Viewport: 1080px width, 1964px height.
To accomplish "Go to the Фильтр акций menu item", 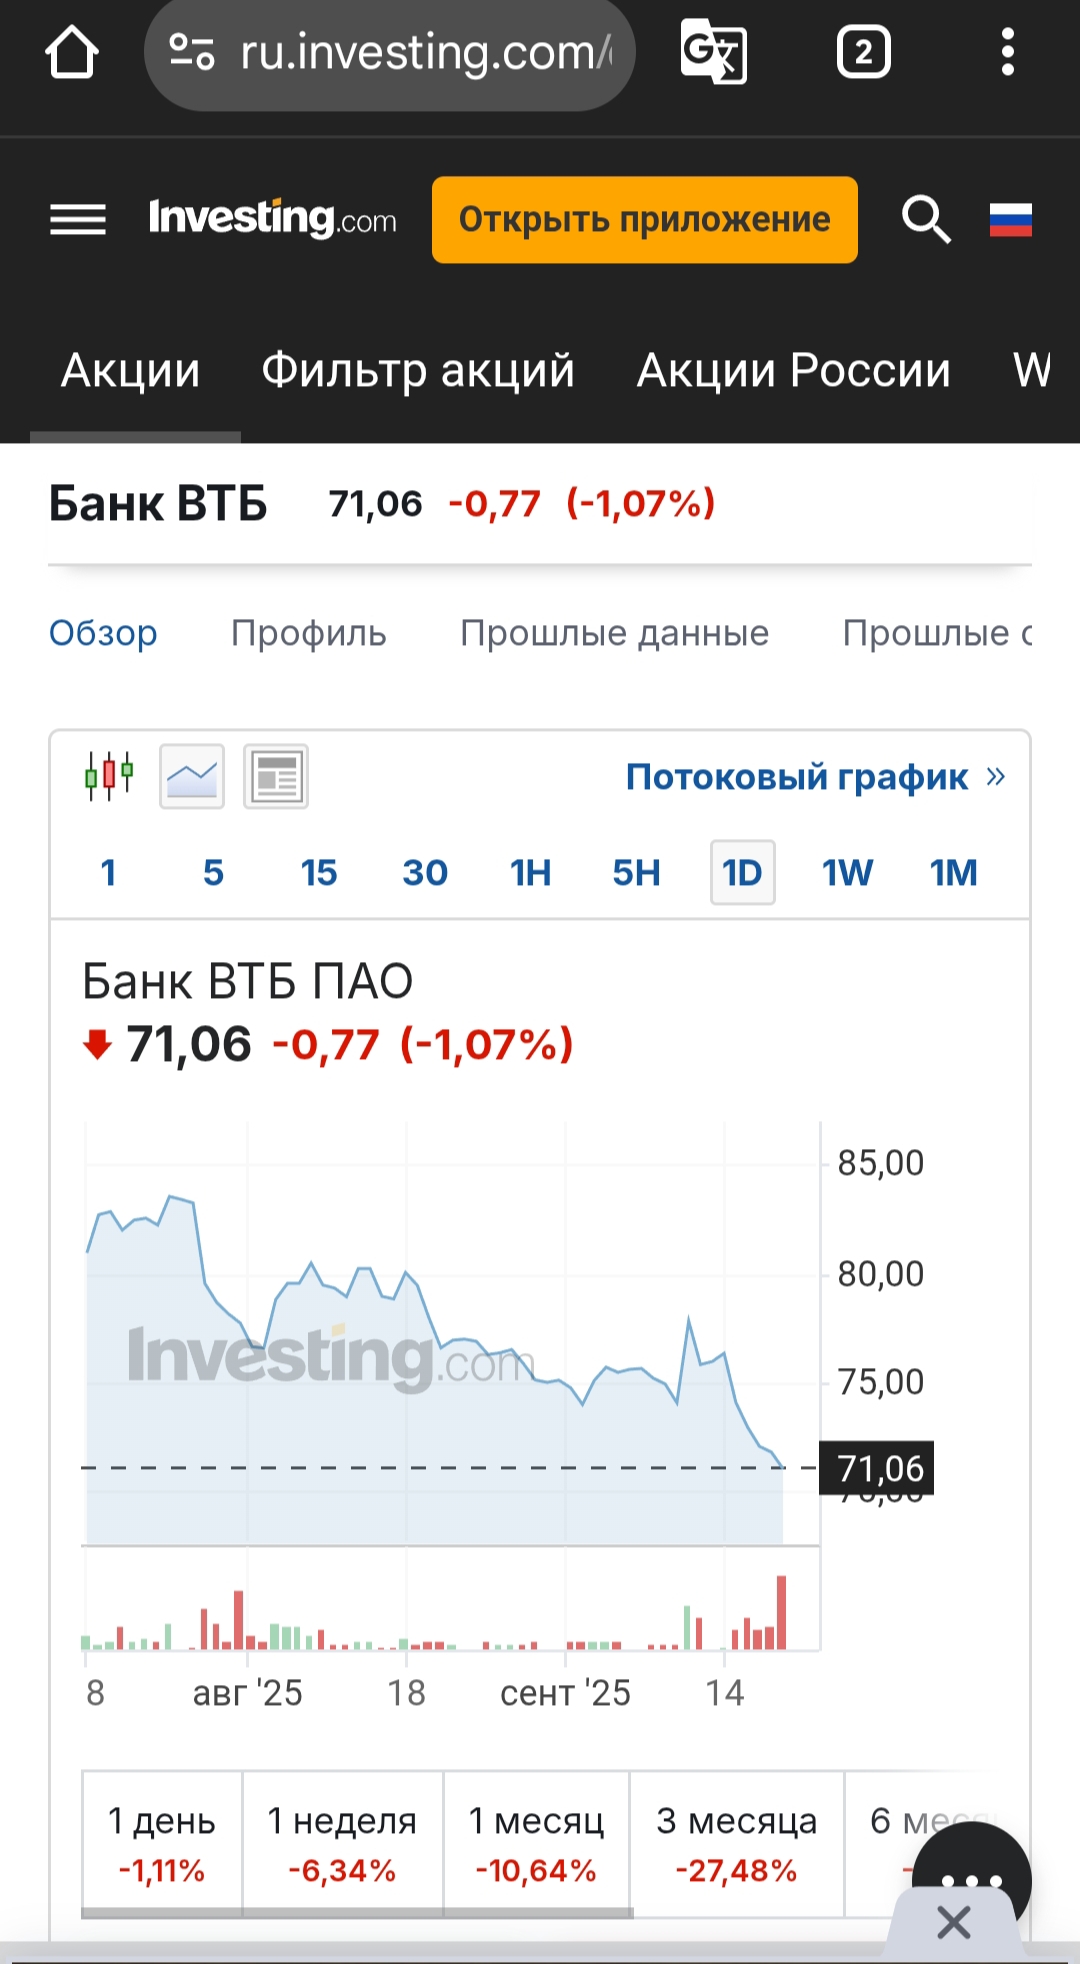I will [418, 370].
